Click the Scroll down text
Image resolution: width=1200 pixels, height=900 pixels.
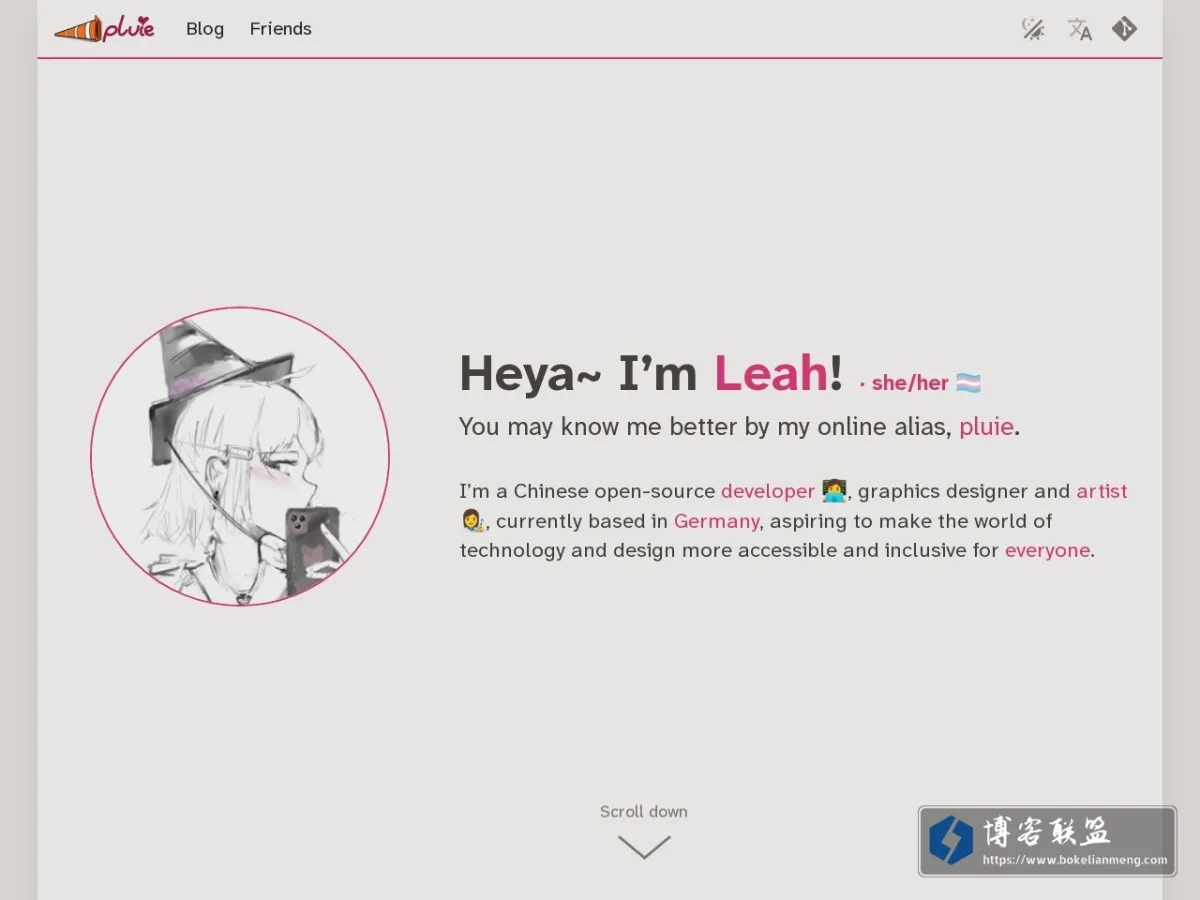(x=644, y=811)
